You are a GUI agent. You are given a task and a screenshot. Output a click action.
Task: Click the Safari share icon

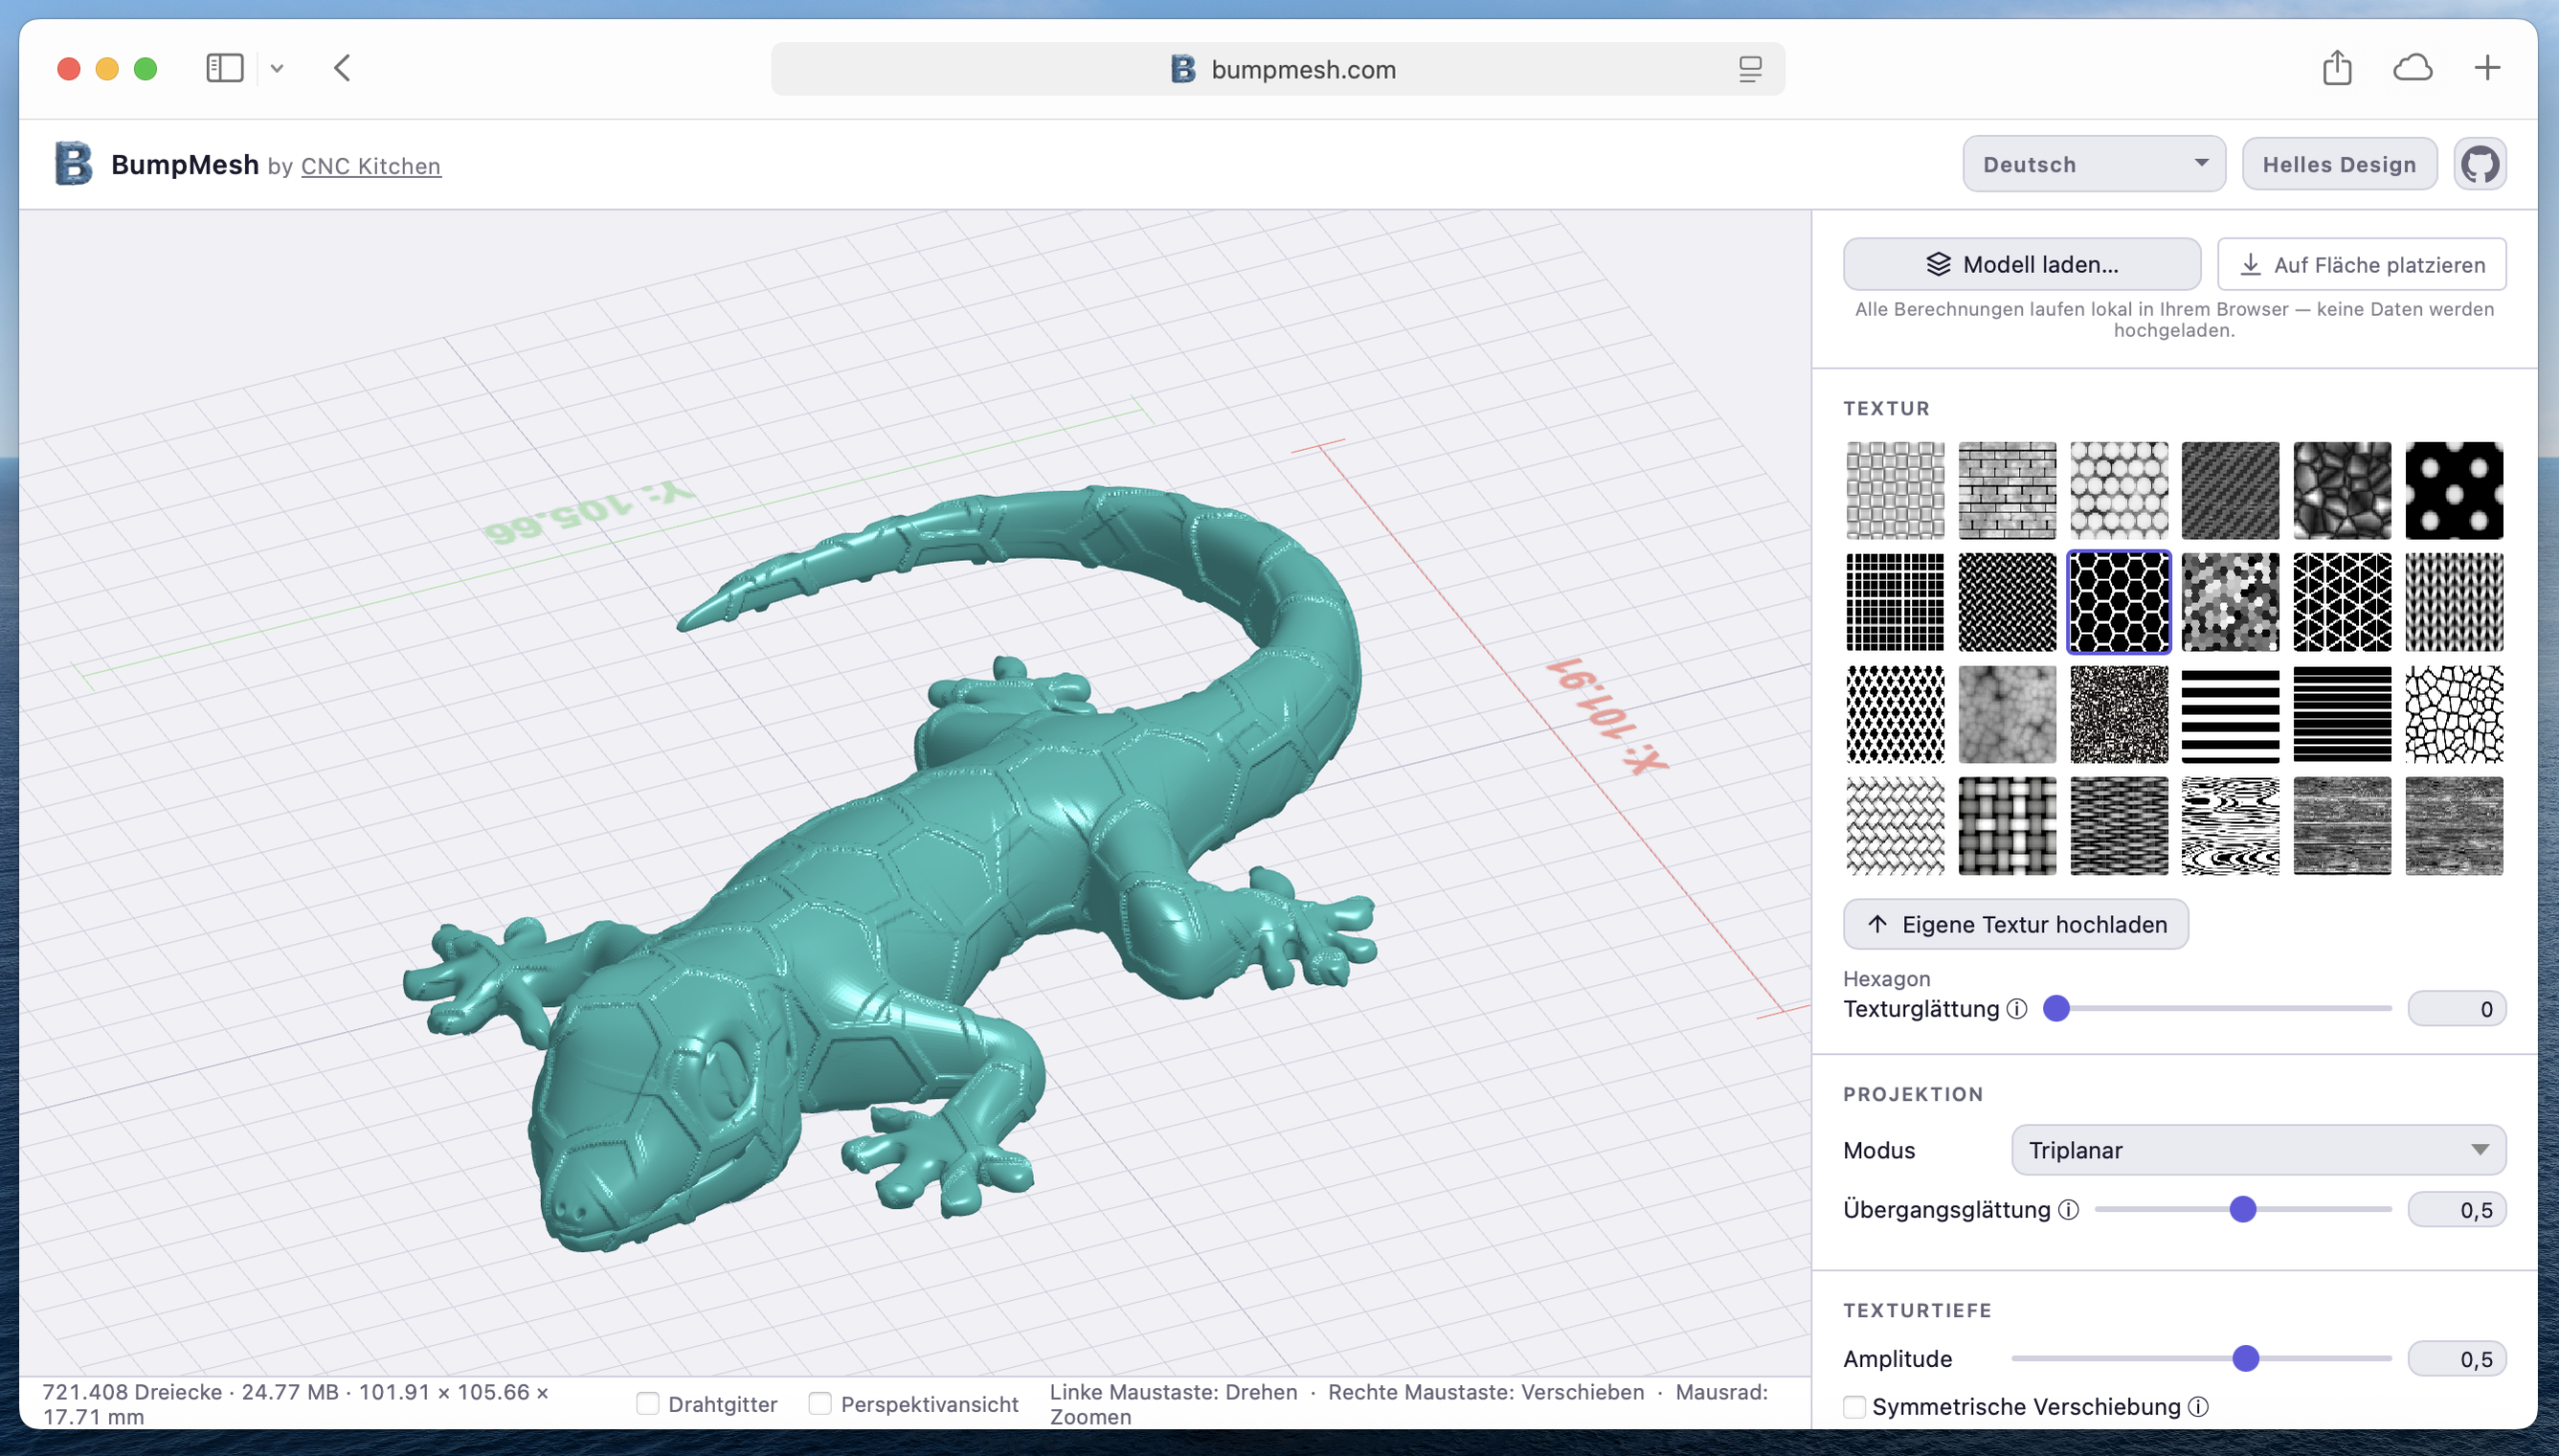click(x=2336, y=68)
